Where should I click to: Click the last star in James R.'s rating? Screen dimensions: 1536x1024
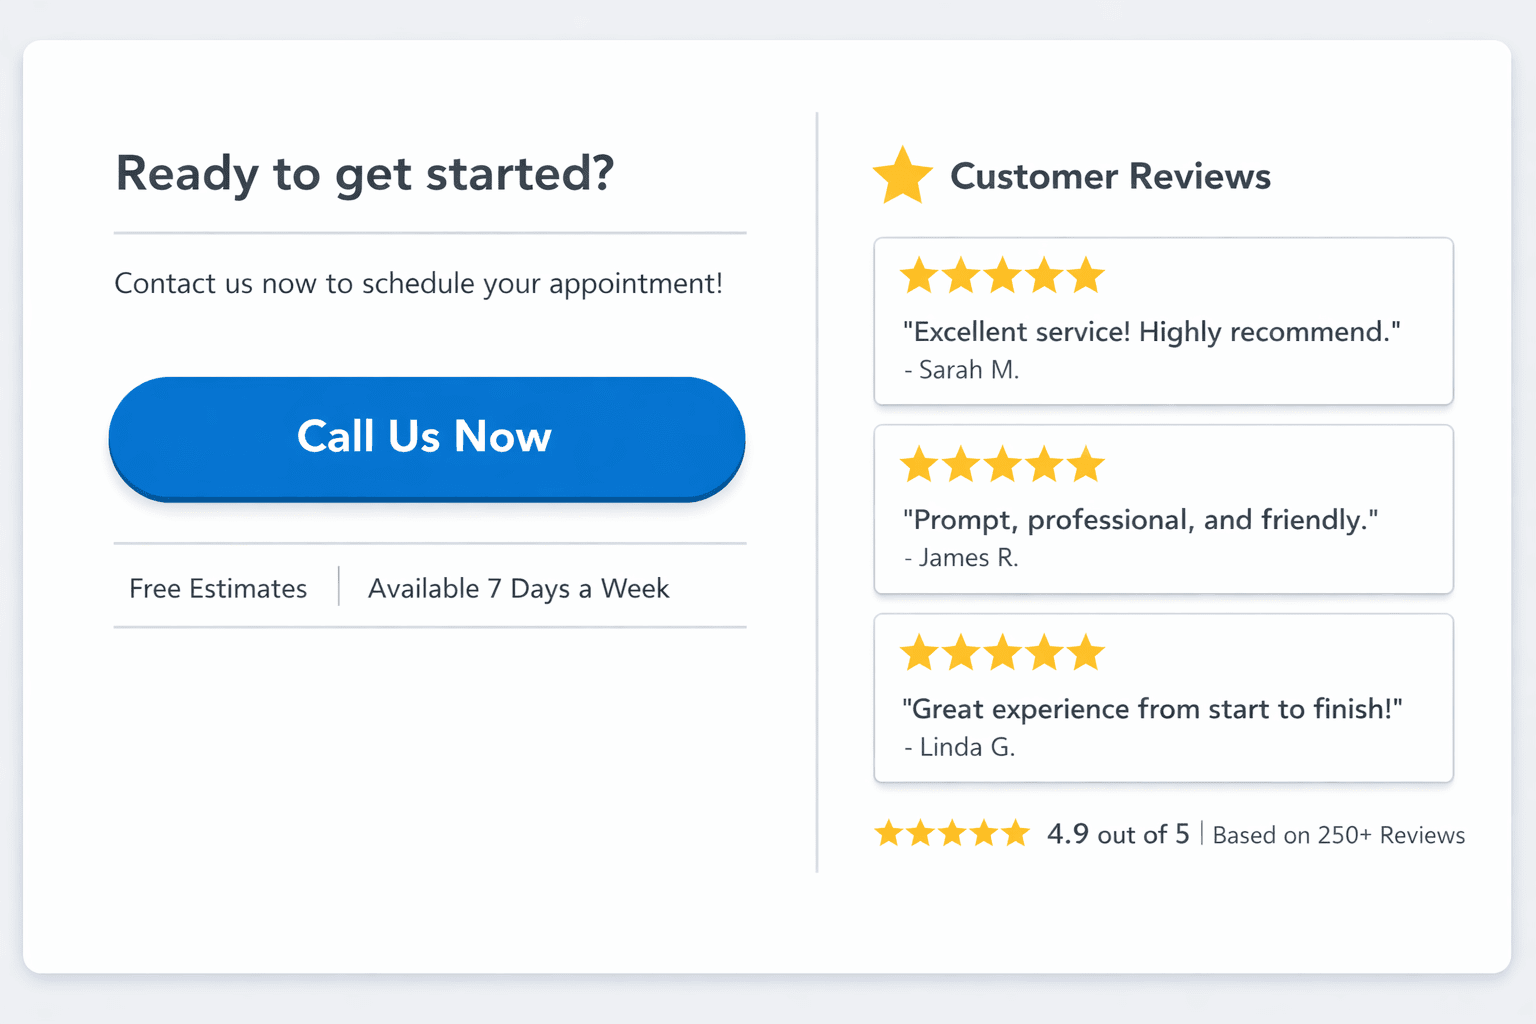pyautogui.click(x=1085, y=464)
